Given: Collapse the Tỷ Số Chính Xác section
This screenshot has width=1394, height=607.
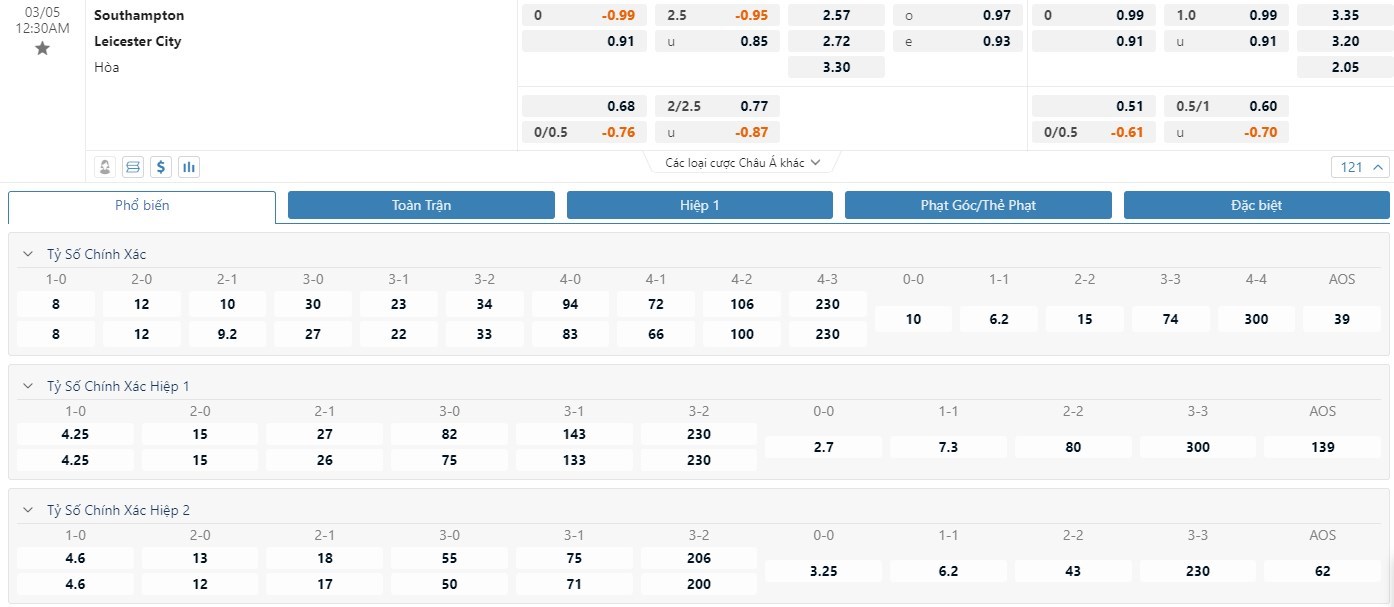Looking at the screenshot, I should click(28, 254).
